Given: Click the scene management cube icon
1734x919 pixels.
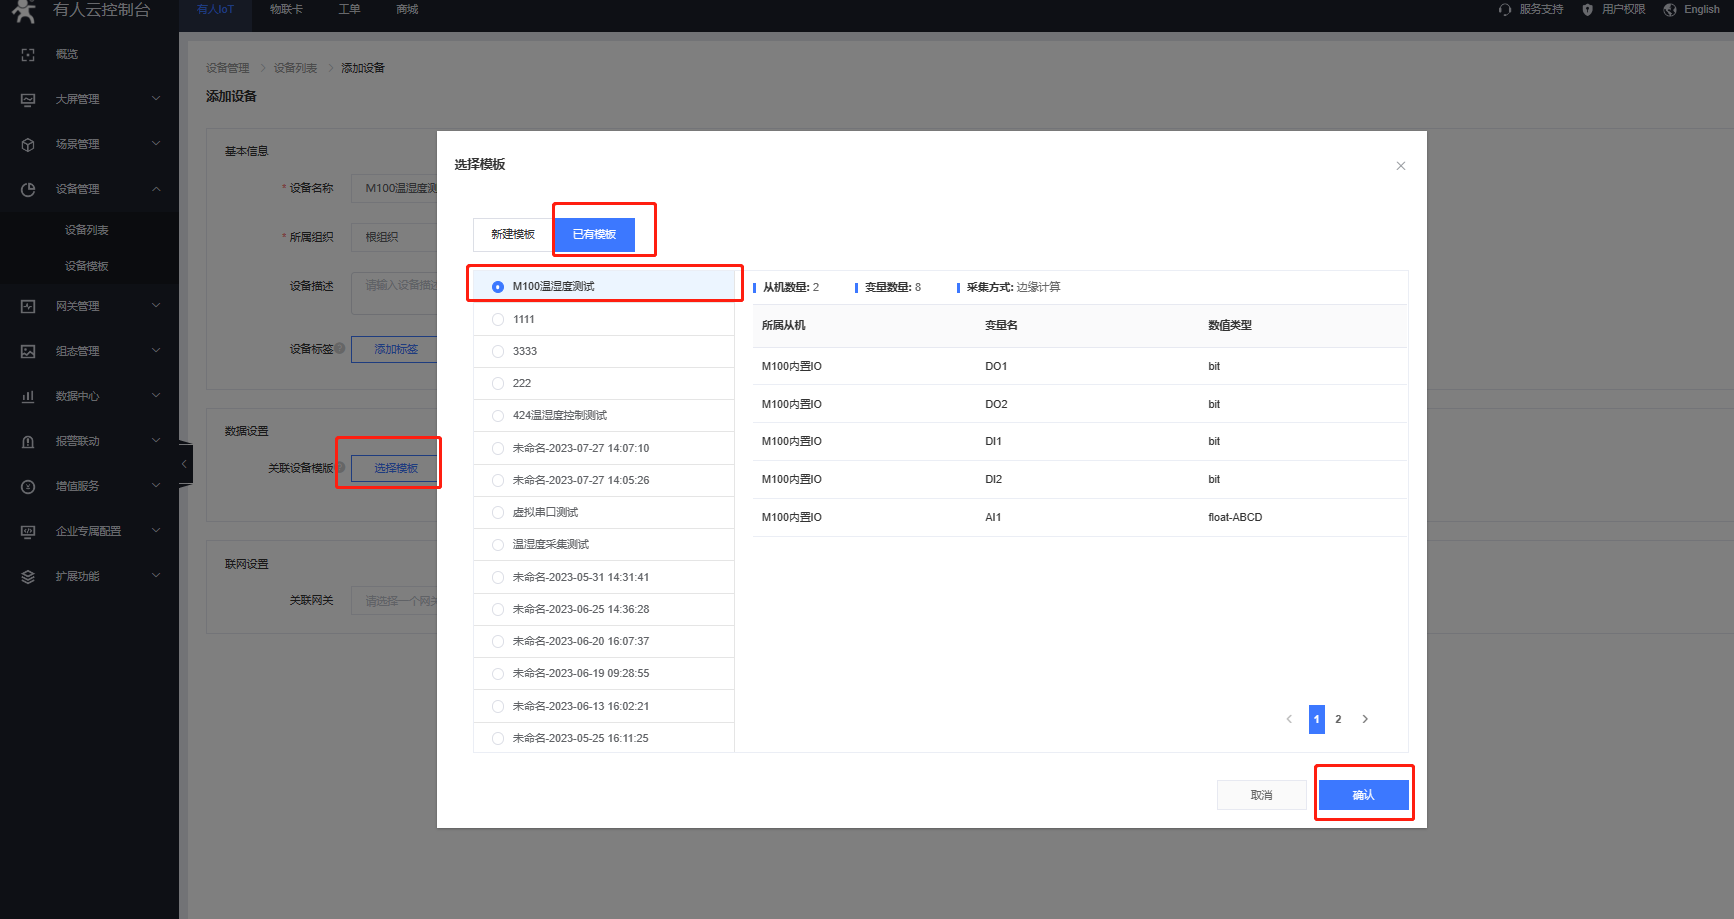Looking at the screenshot, I should pos(28,145).
